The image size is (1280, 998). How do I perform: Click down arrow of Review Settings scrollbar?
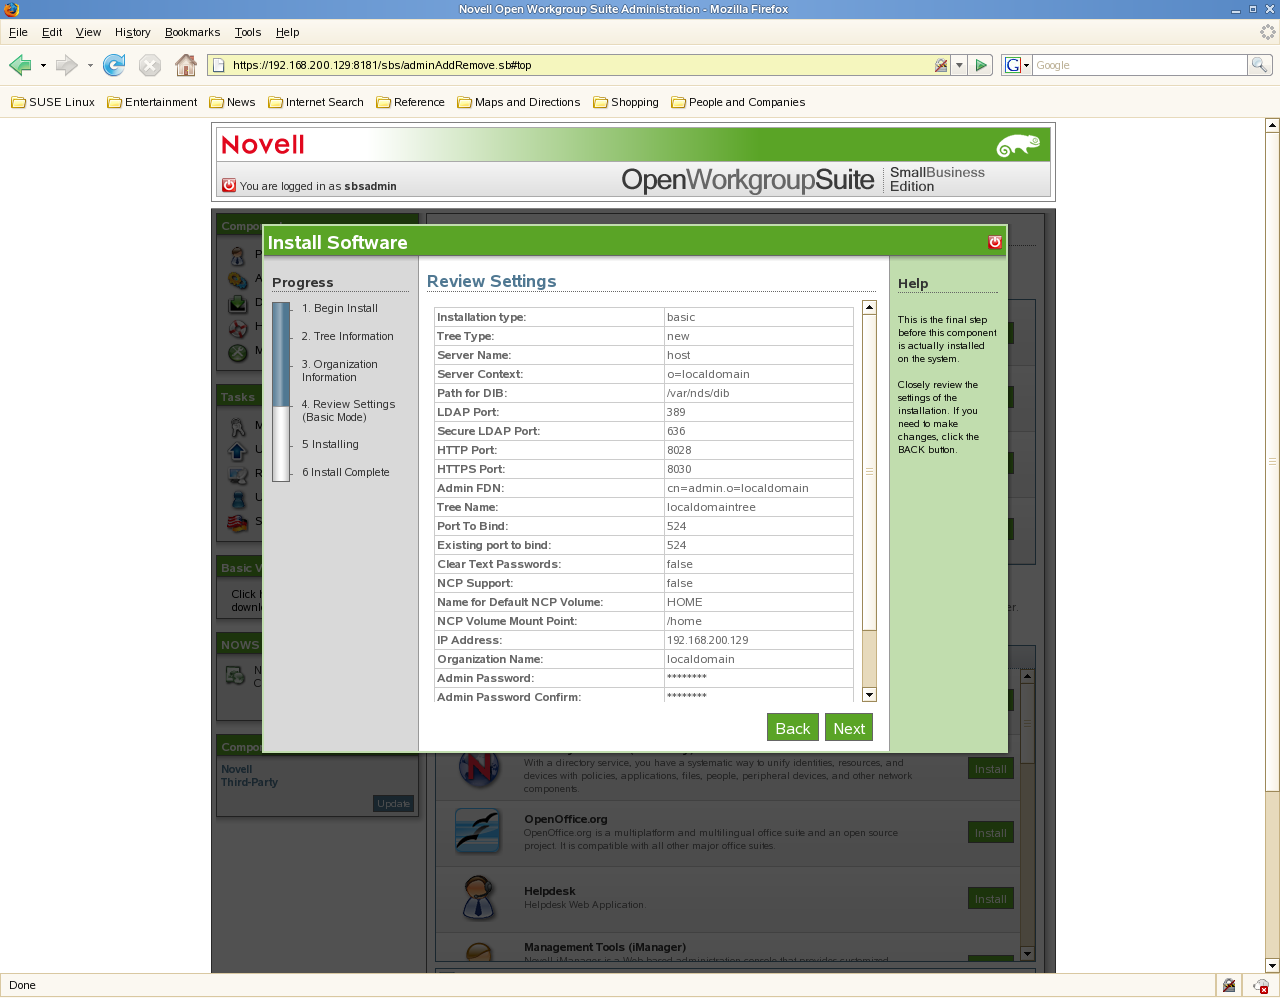869,694
